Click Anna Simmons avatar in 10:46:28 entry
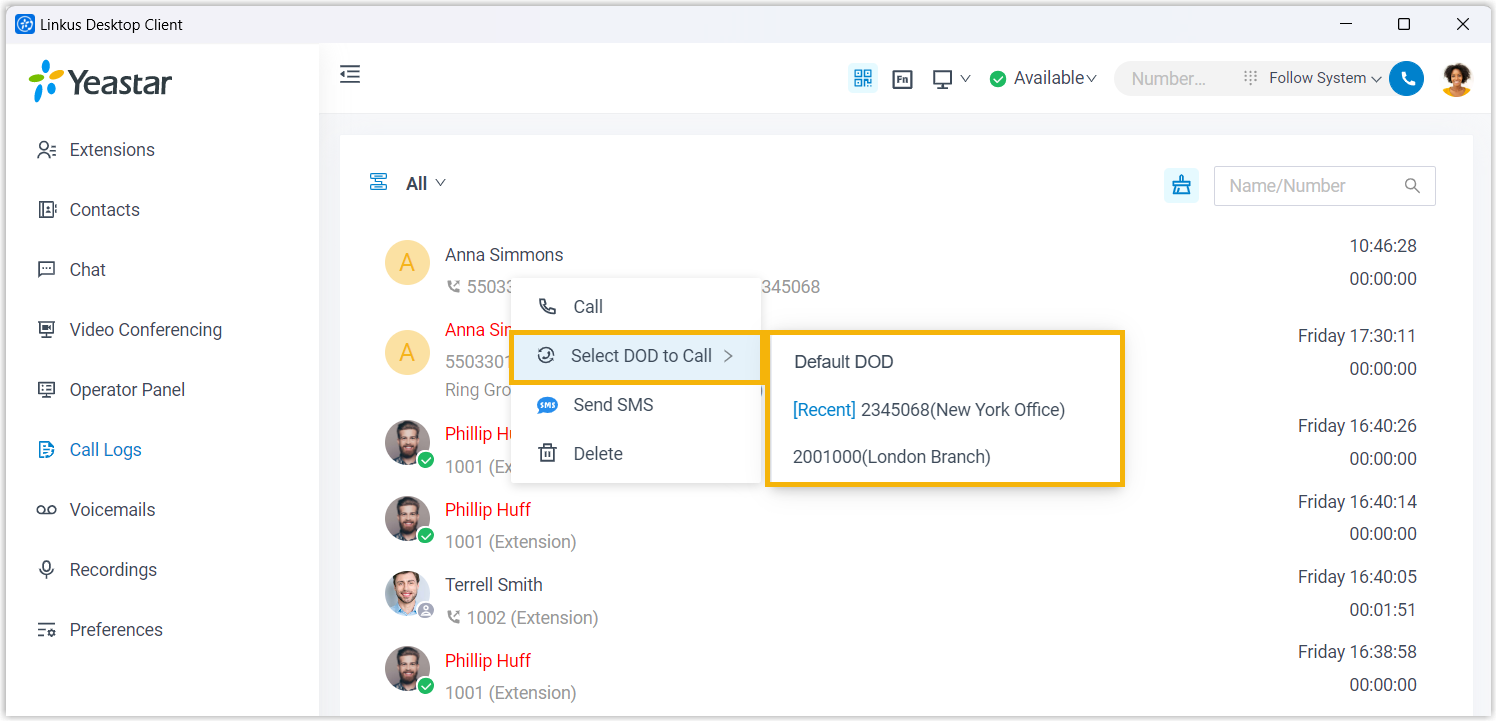The height and width of the screenshot is (722, 1497). coord(407,263)
